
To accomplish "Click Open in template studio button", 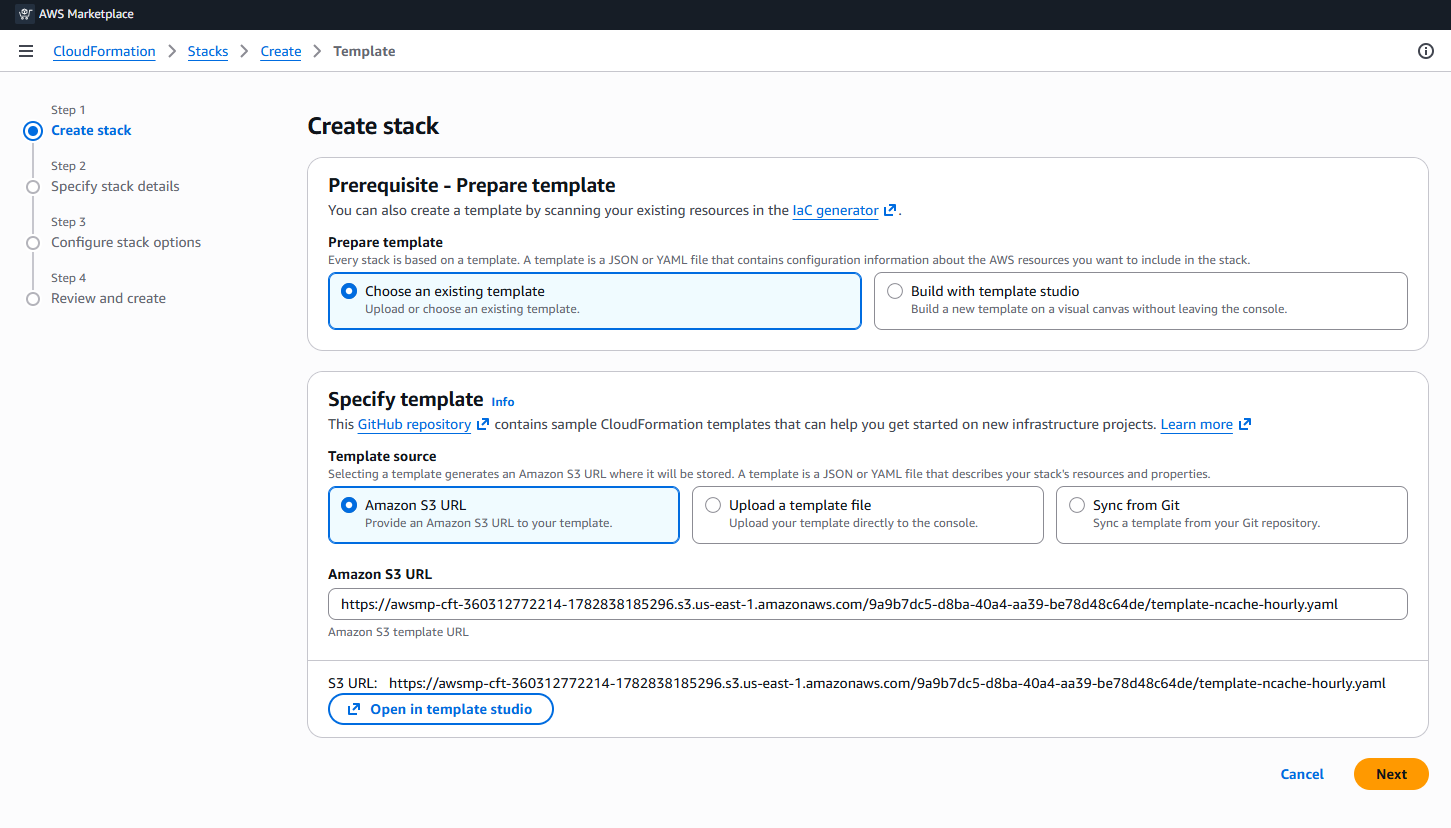I will pos(441,709).
